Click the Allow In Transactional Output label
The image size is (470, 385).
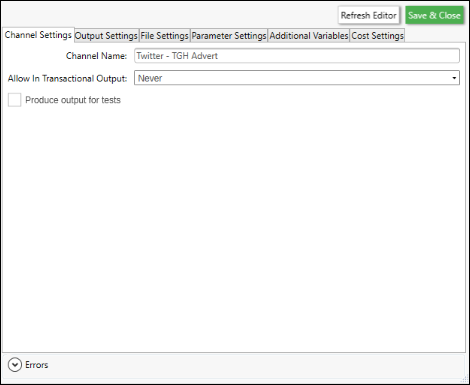click(x=67, y=78)
